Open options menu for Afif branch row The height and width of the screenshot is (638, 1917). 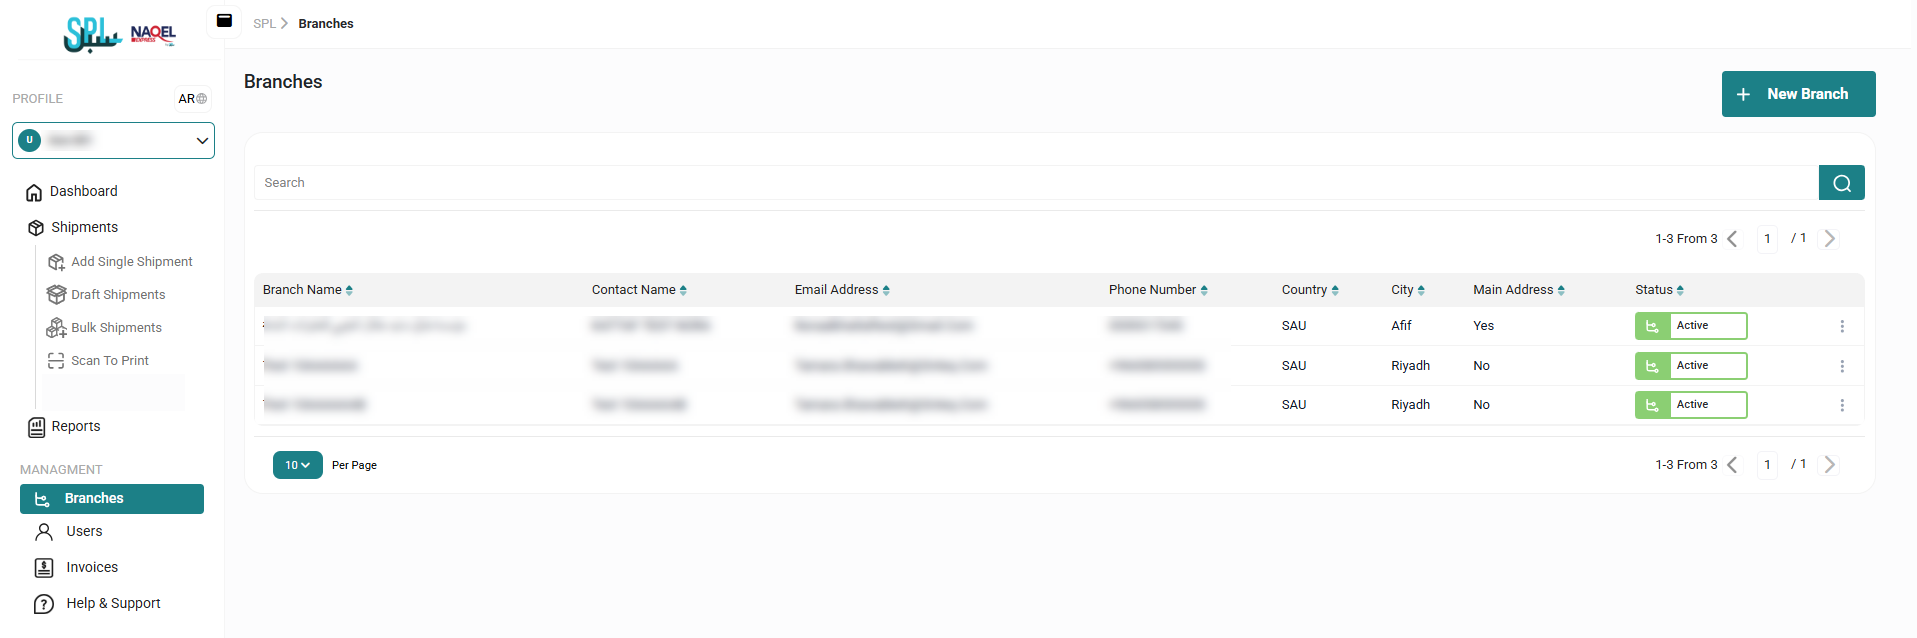click(1841, 327)
